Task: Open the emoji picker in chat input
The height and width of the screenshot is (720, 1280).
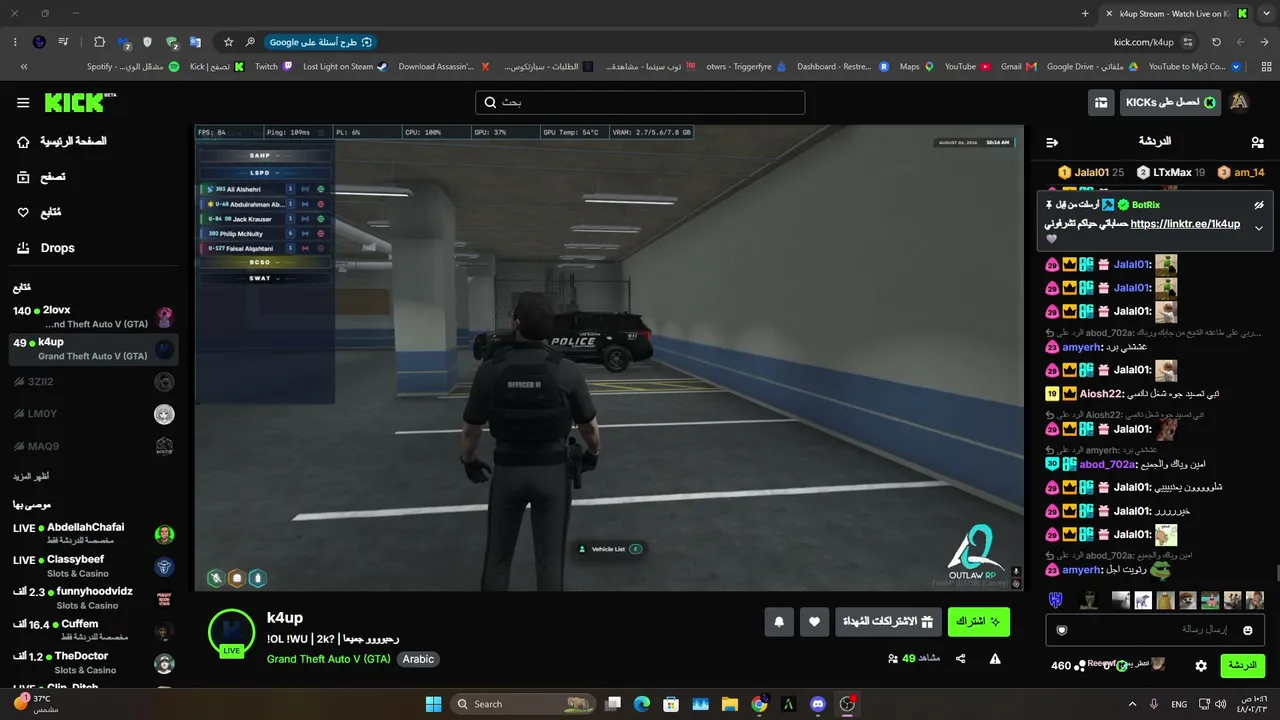Action: [x=1248, y=630]
